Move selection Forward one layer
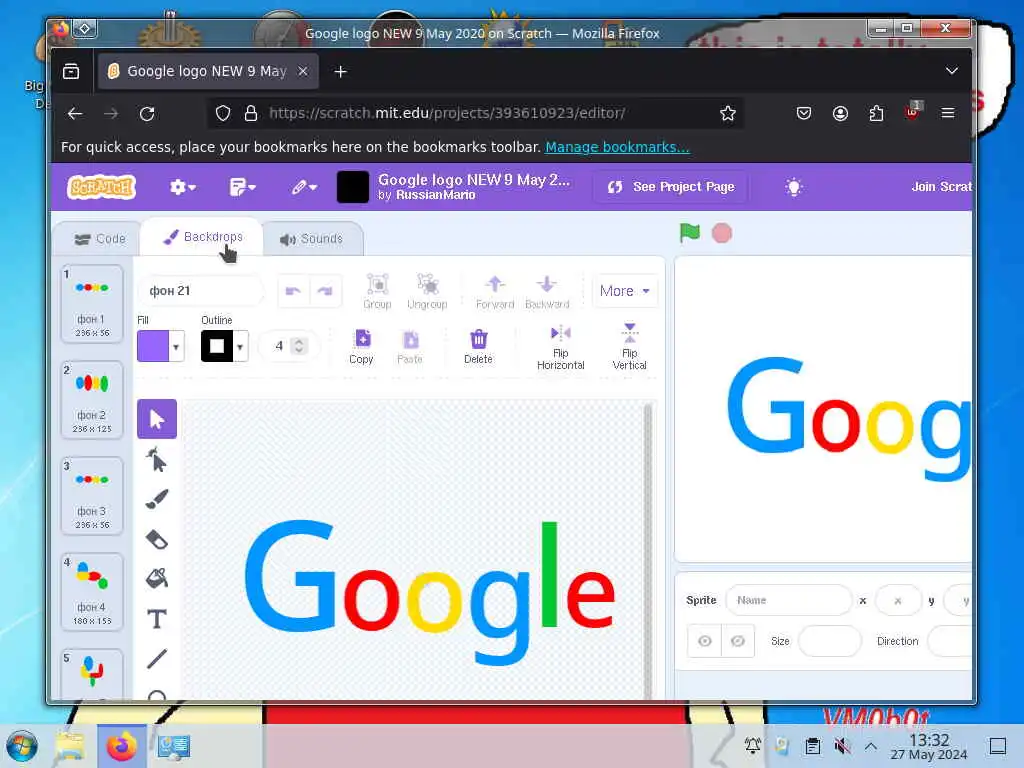The image size is (1024, 768). pyautogui.click(x=495, y=291)
